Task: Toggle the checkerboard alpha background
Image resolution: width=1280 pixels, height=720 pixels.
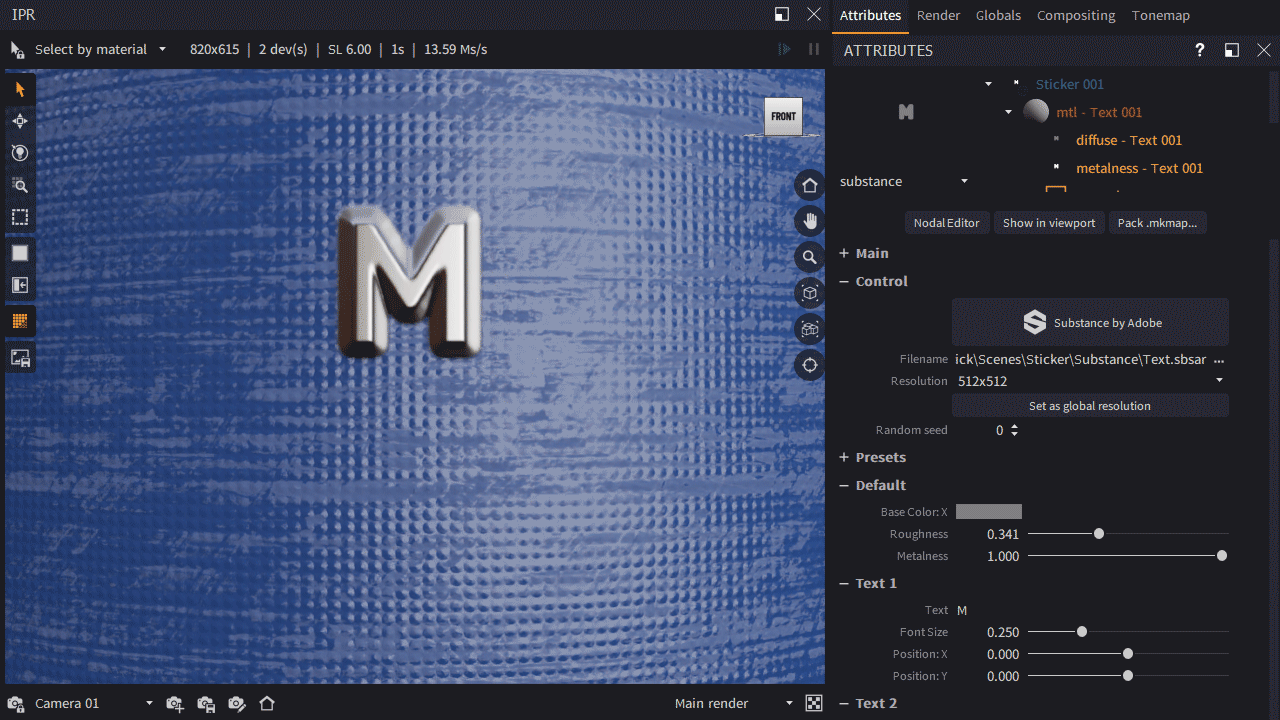Action: 814,704
